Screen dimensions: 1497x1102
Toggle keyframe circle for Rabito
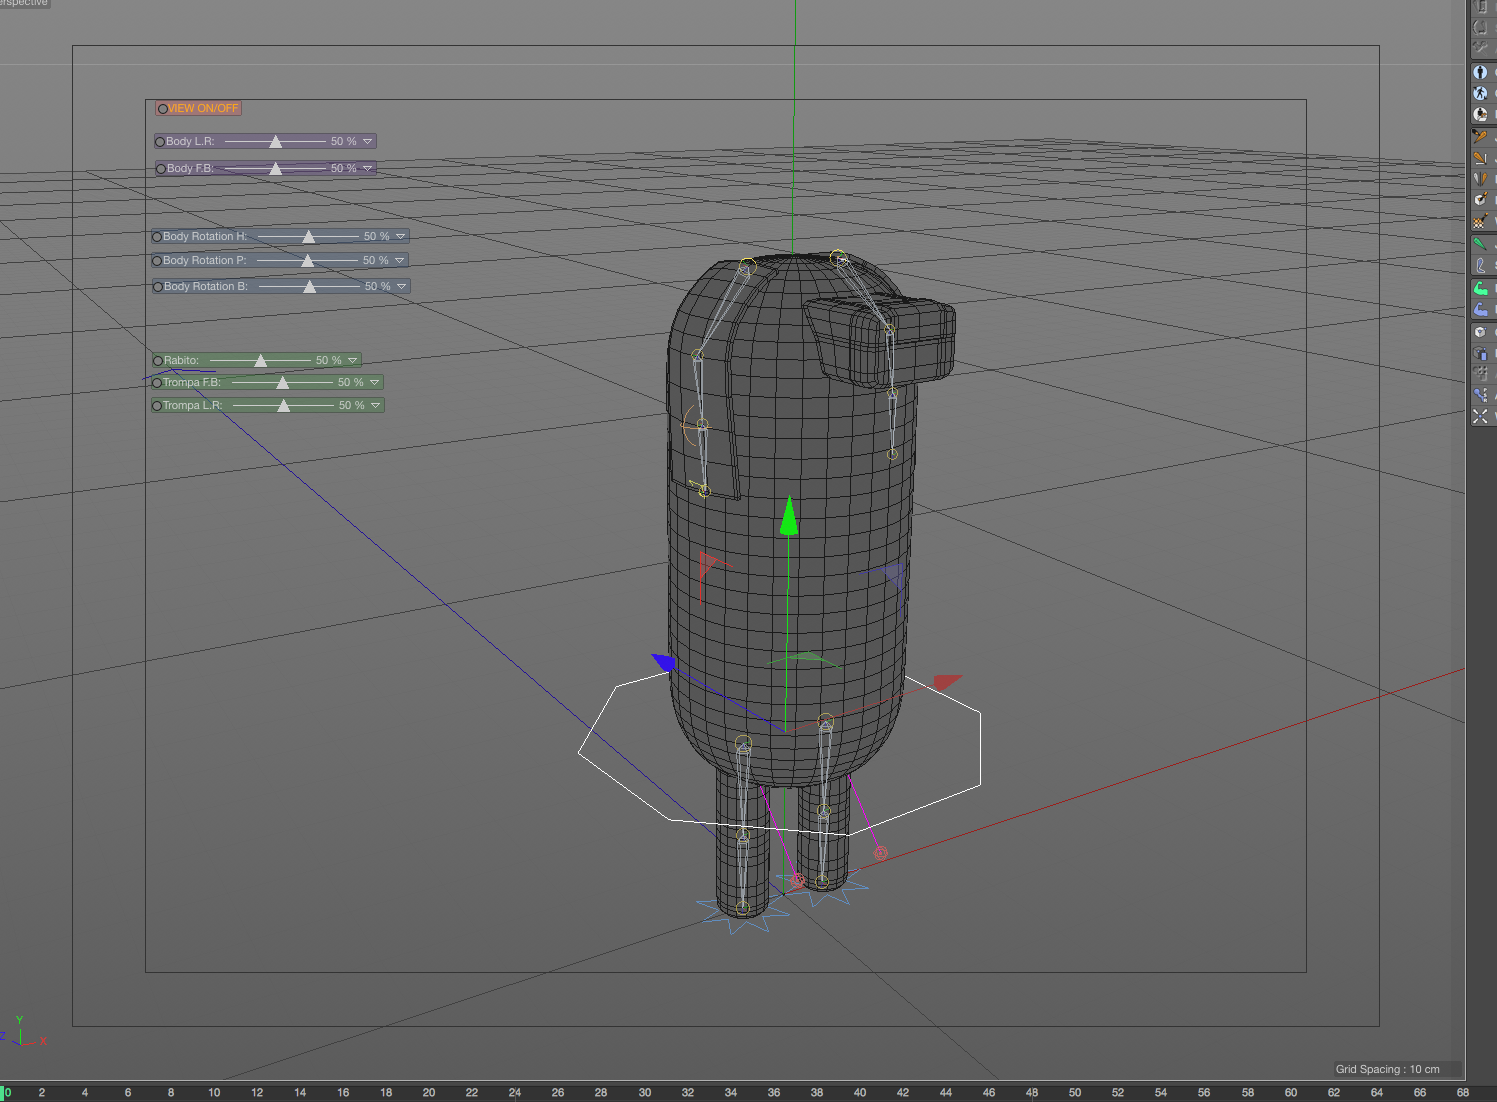click(x=158, y=361)
